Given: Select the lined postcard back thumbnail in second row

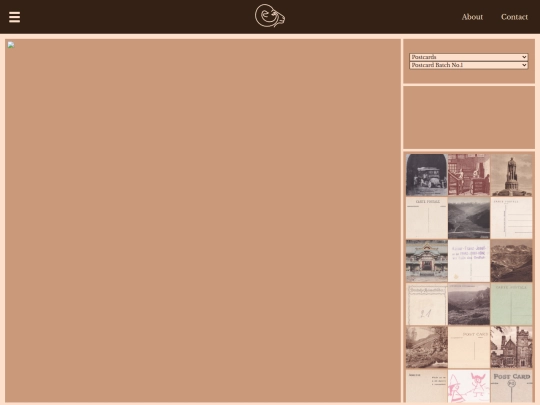Looking at the screenshot, I should (511, 218).
